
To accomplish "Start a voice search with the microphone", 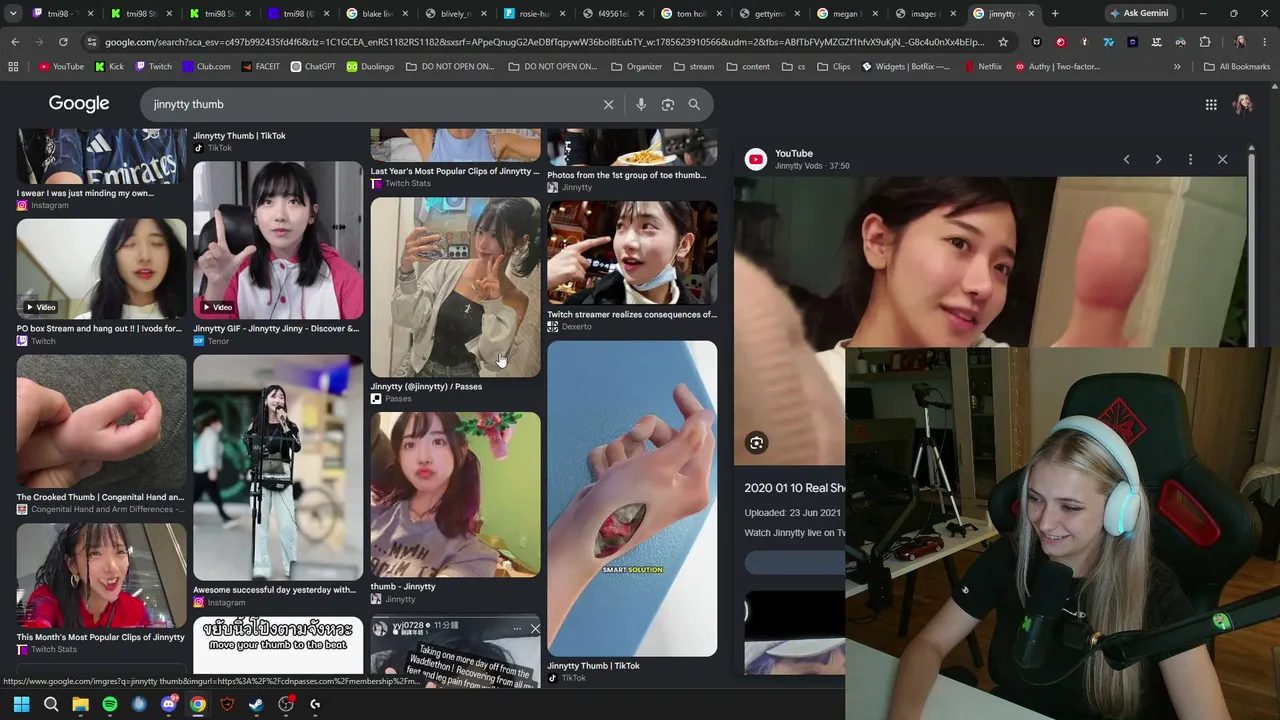I will click(x=641, y=104).
